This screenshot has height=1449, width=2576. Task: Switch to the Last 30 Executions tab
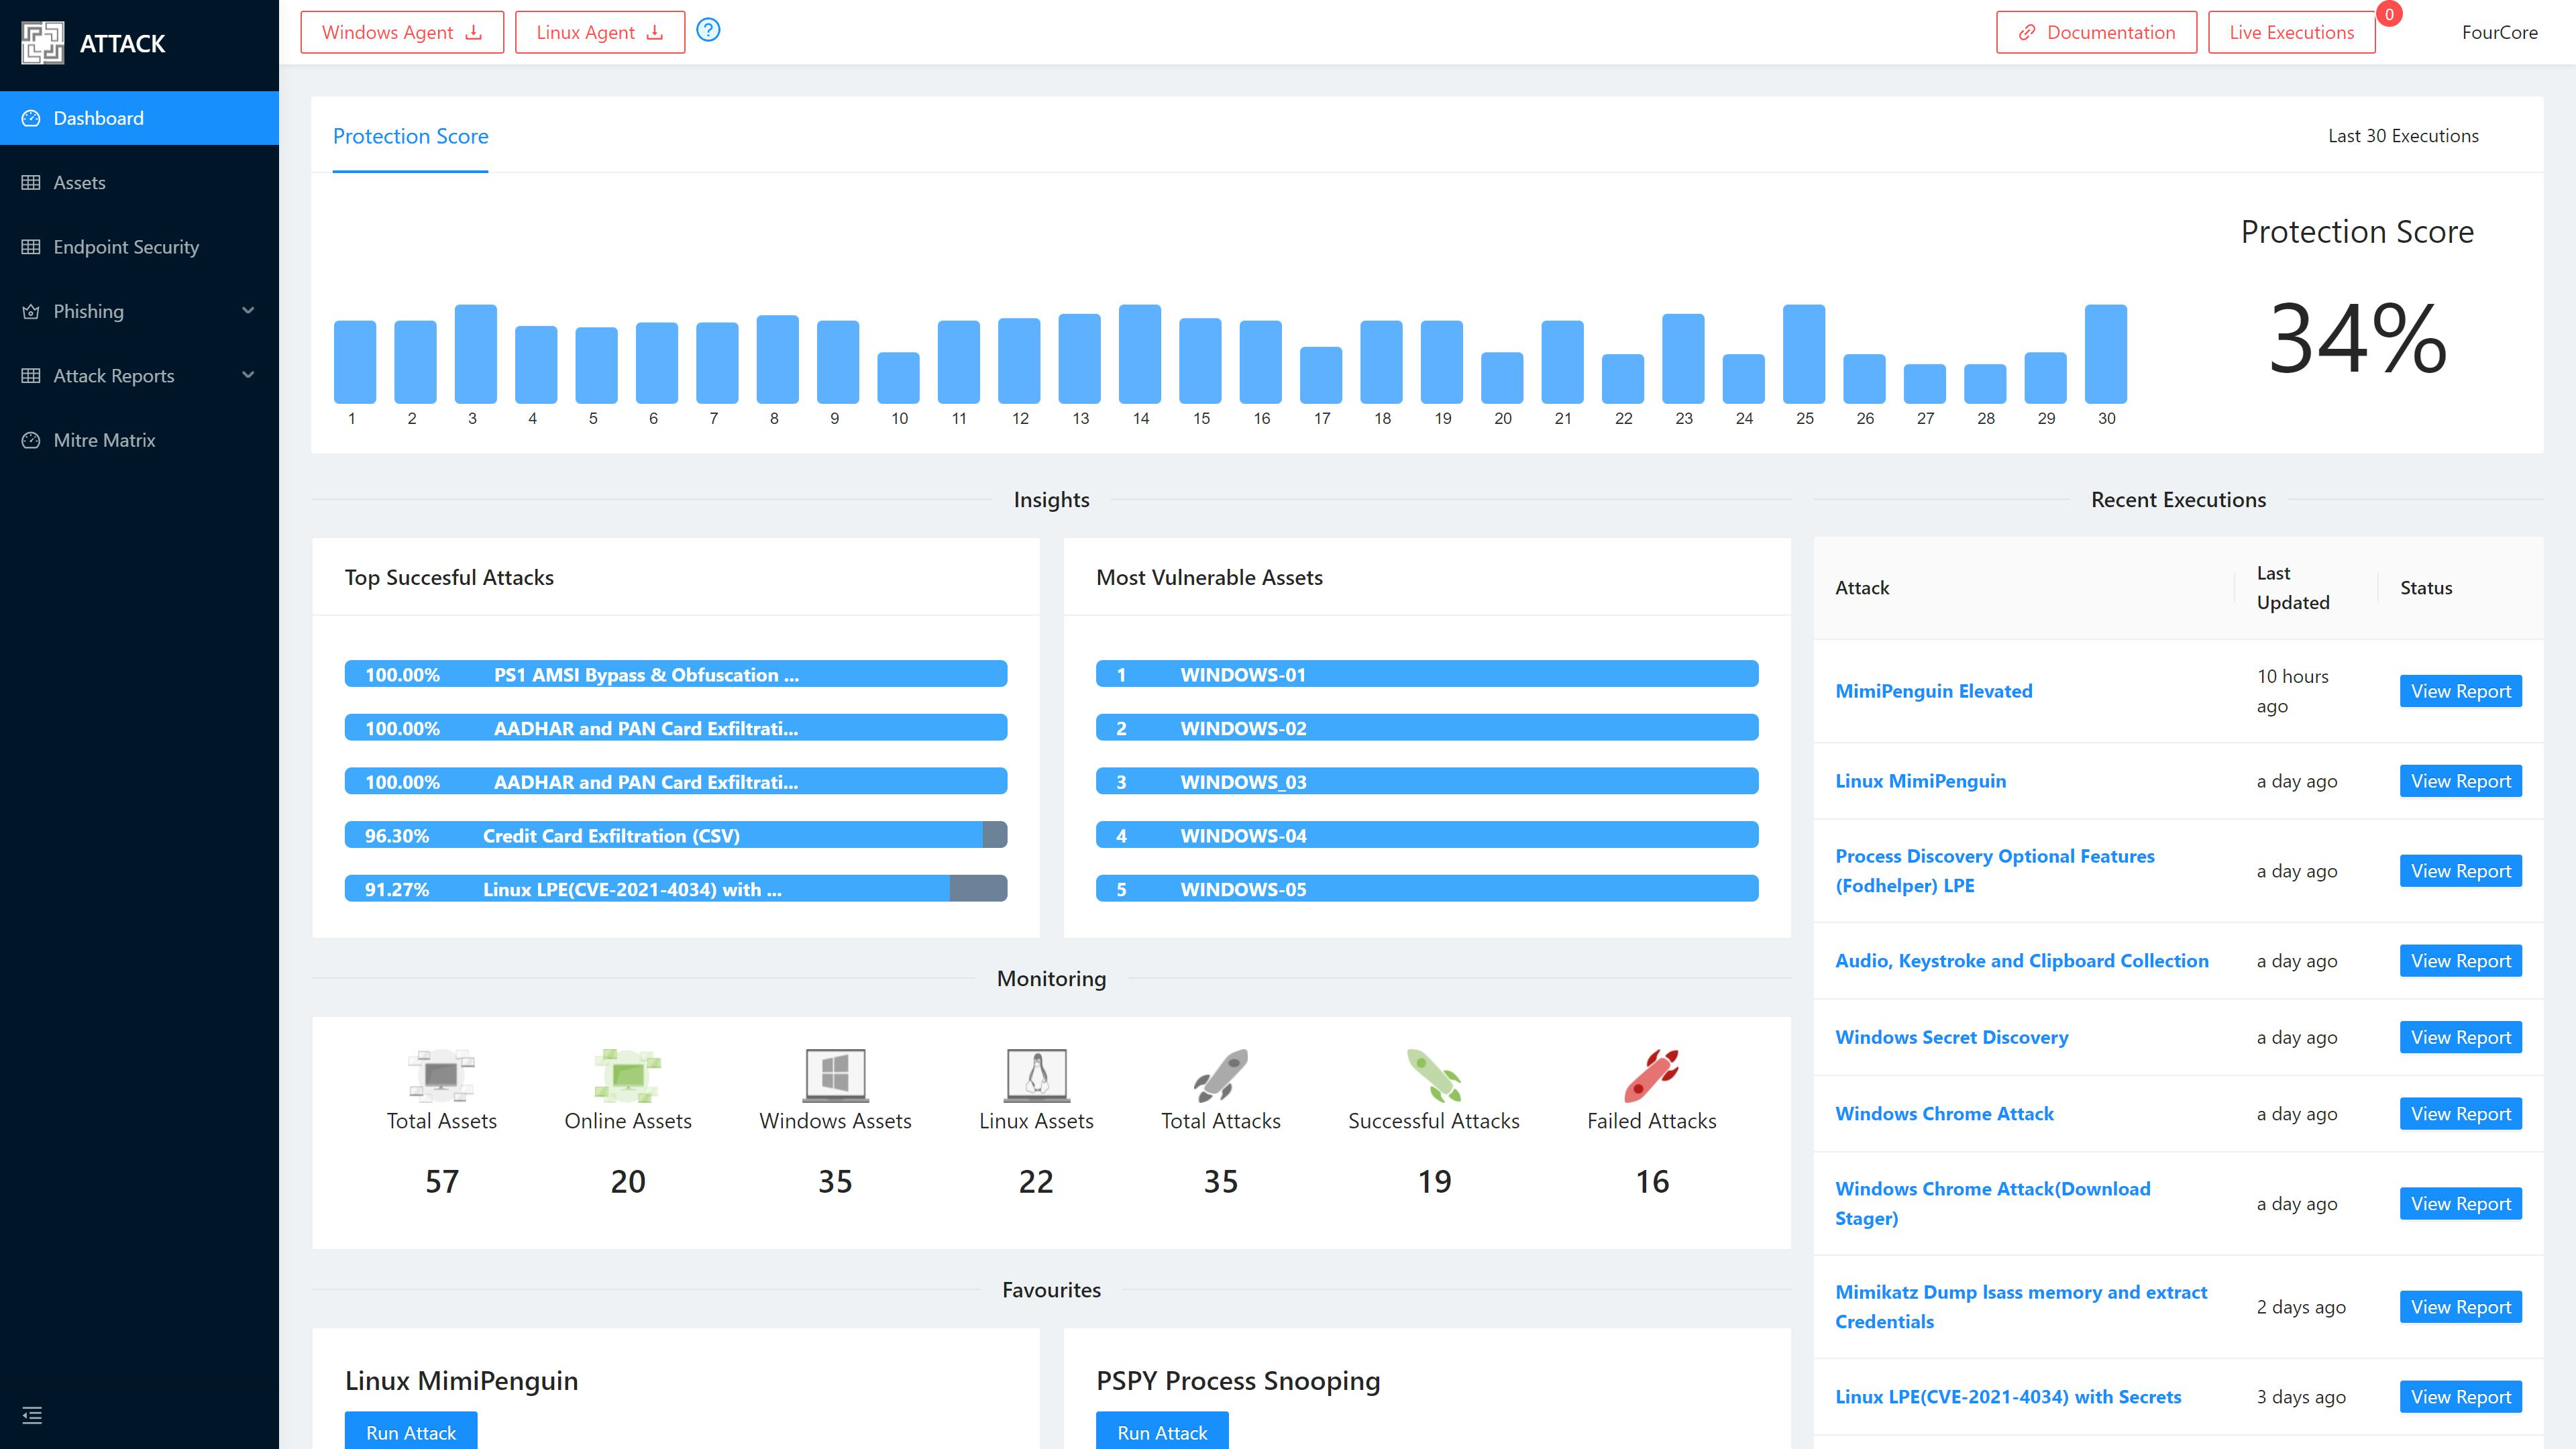coord(2403,135)
